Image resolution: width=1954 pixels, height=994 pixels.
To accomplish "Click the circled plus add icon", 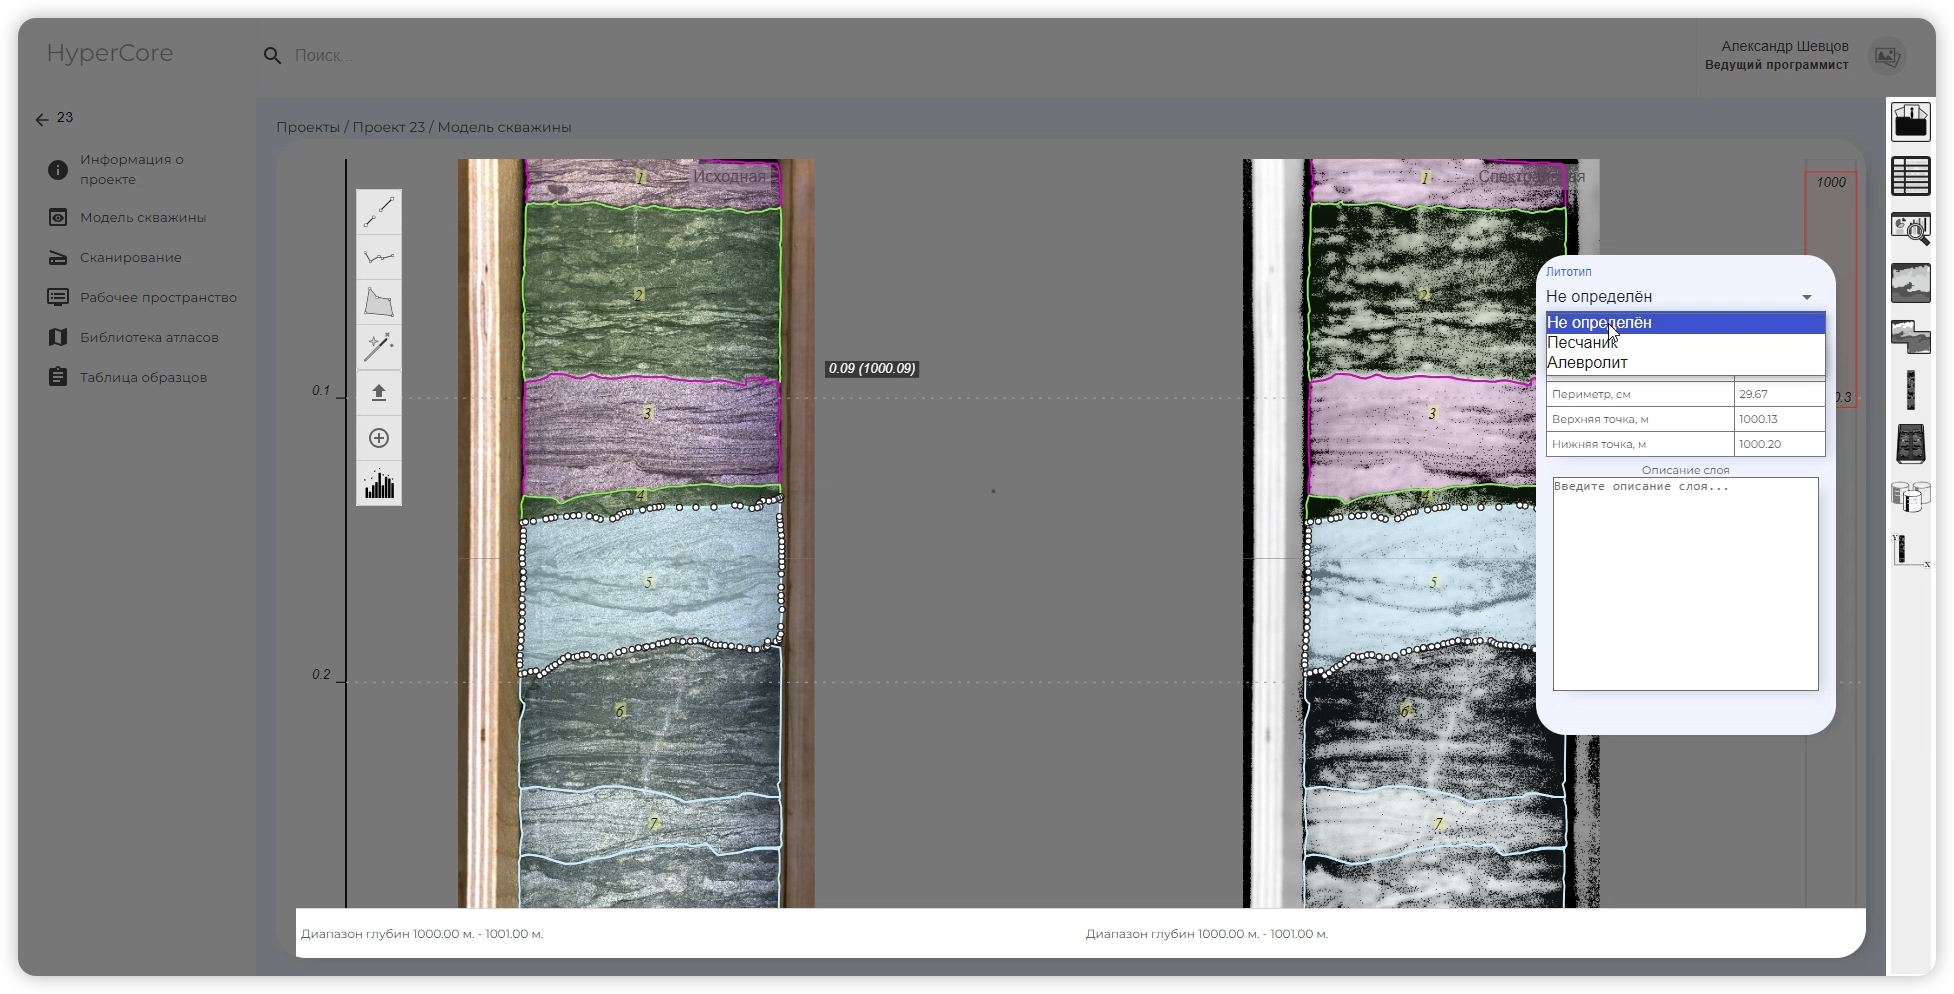I will 379,438.
